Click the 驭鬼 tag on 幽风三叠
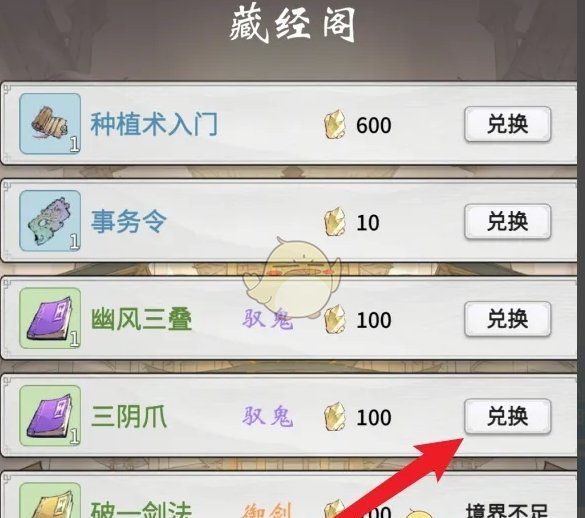 coord(268,319)
